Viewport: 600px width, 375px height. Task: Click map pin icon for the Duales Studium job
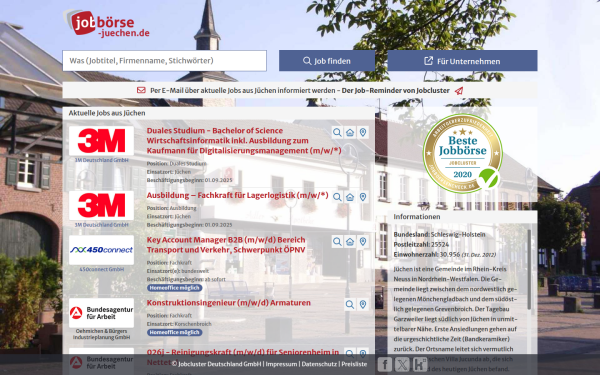[x=363, y=132]
